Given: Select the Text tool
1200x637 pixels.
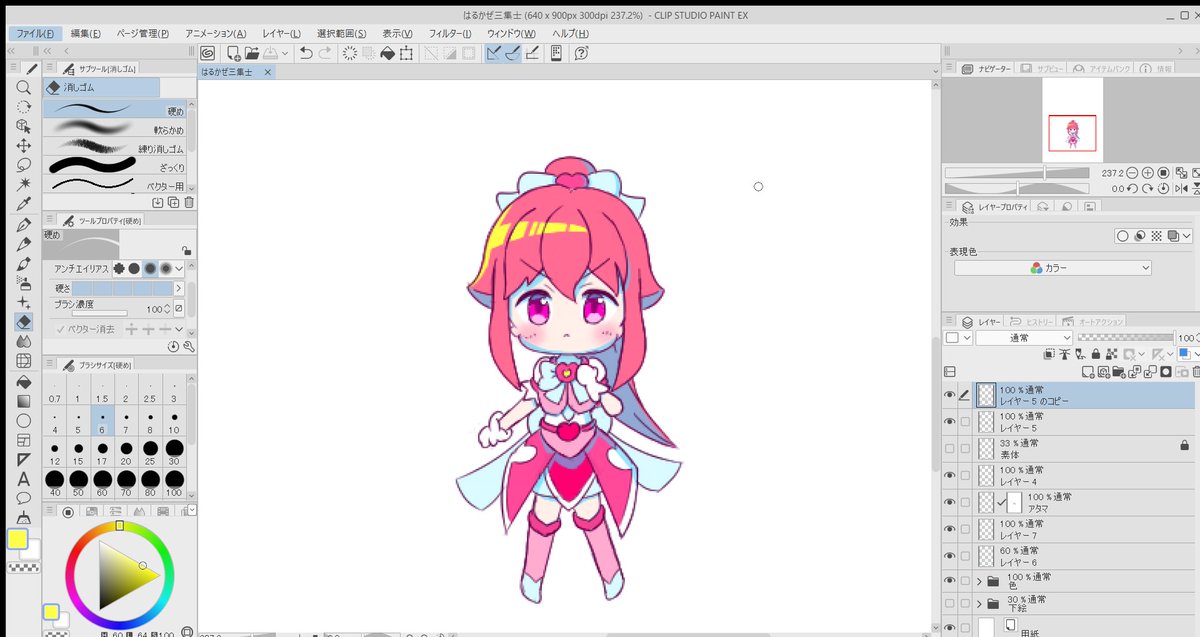Looking at the screenshot, I should tap(23, 479).
